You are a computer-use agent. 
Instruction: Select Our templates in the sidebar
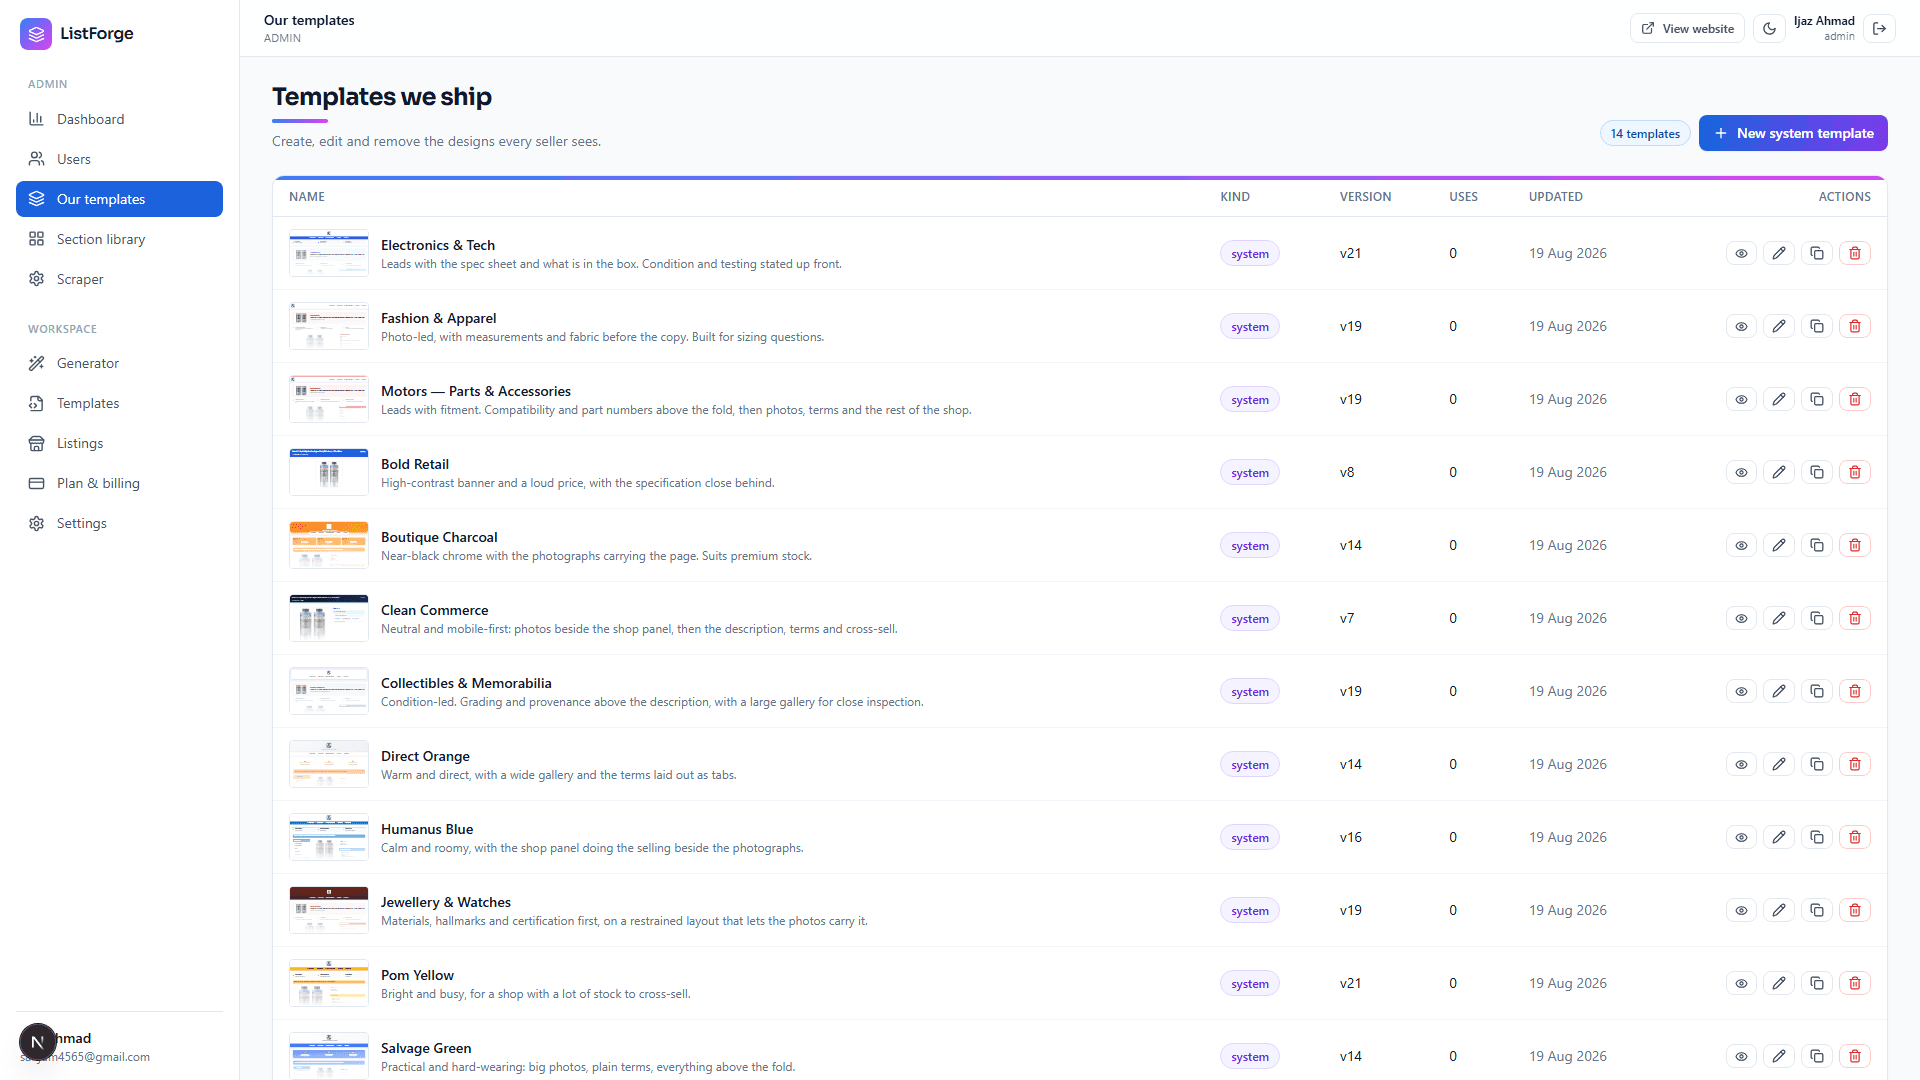119,199
